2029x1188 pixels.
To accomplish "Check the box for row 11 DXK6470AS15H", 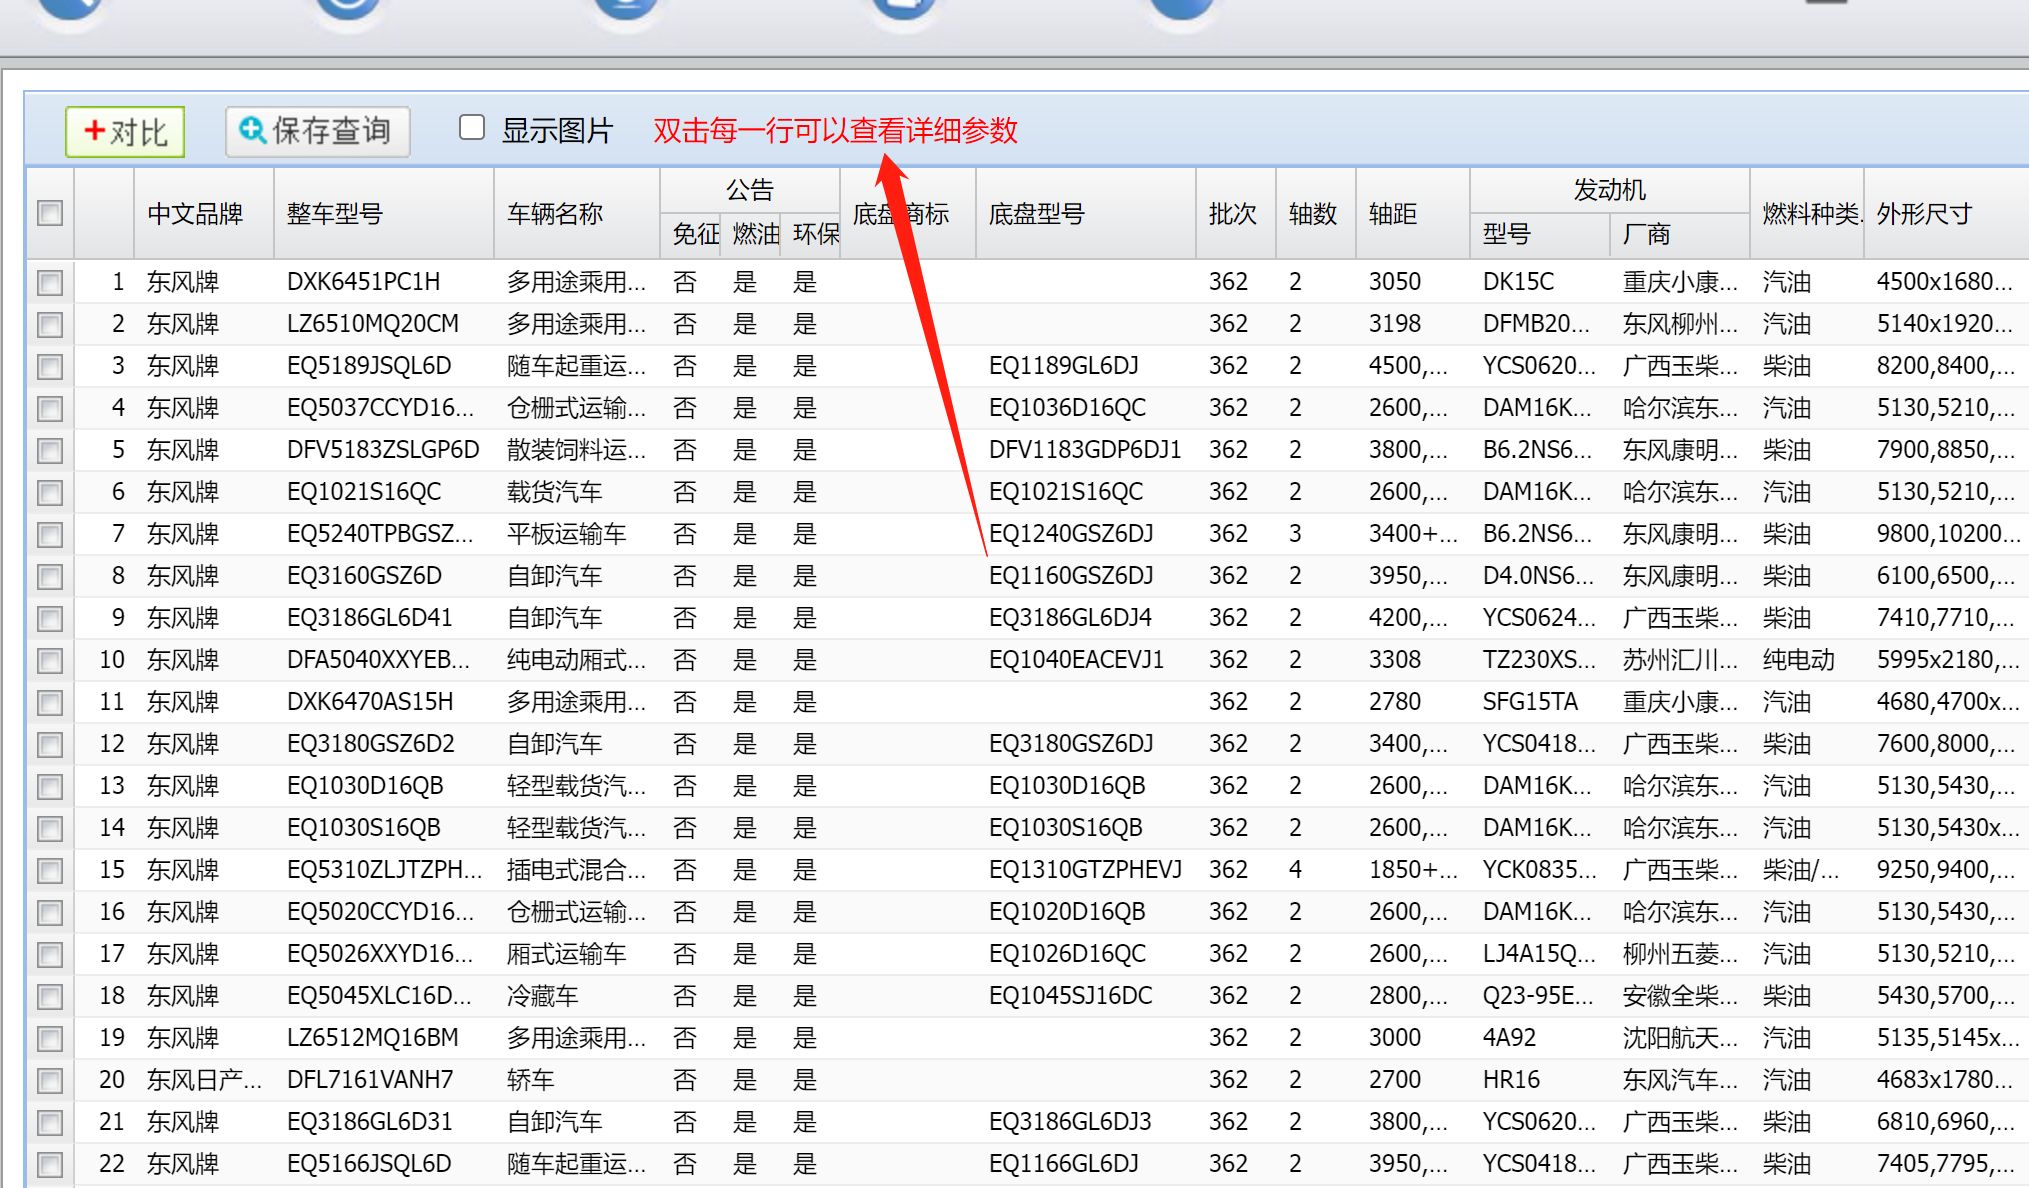I will [50, 703].
